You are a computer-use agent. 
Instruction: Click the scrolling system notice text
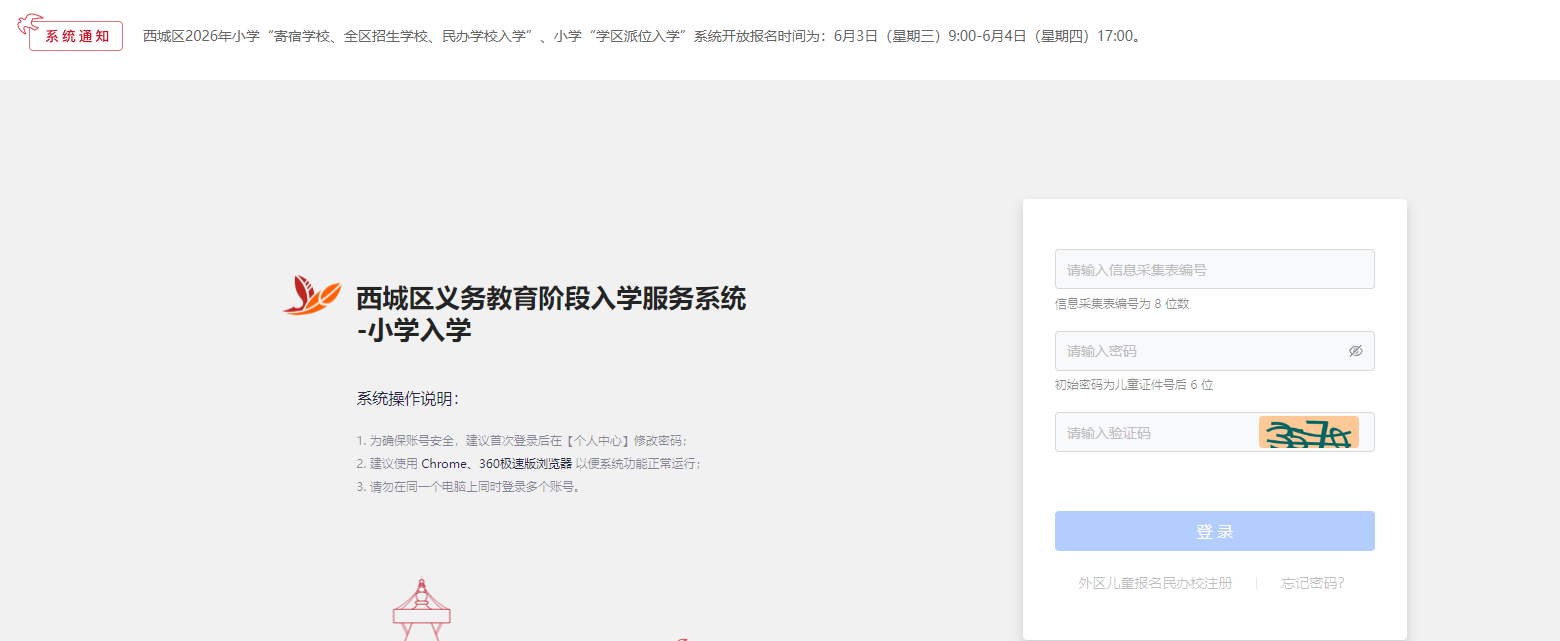(642, 36)
